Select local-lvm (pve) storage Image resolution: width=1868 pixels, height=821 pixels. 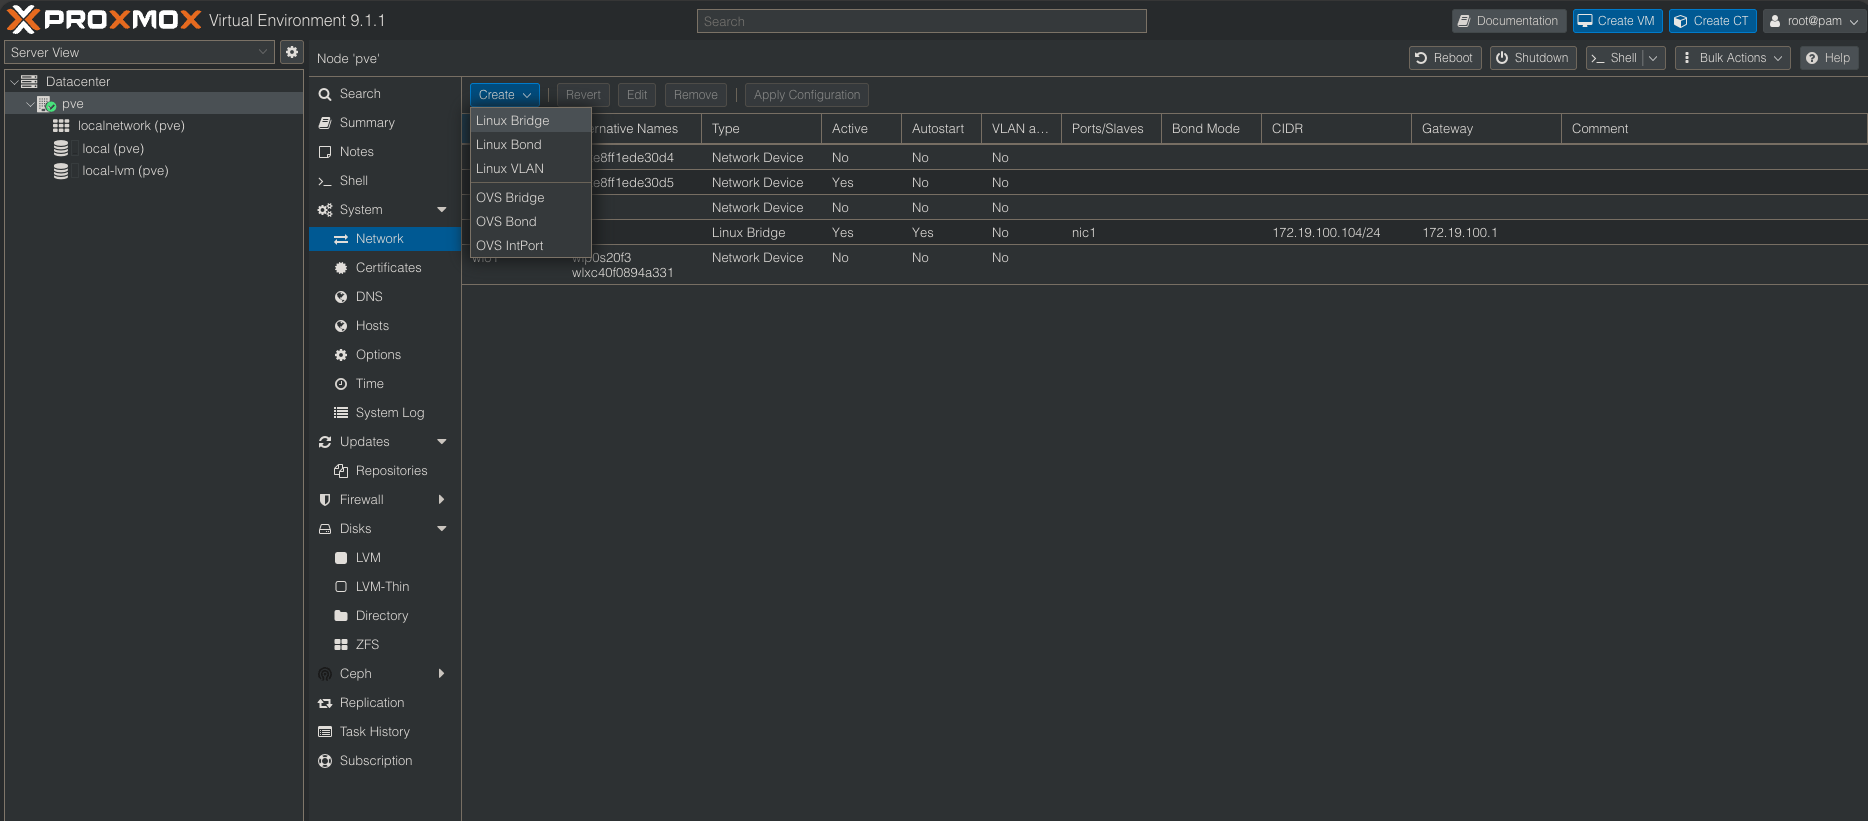[125, 171]
